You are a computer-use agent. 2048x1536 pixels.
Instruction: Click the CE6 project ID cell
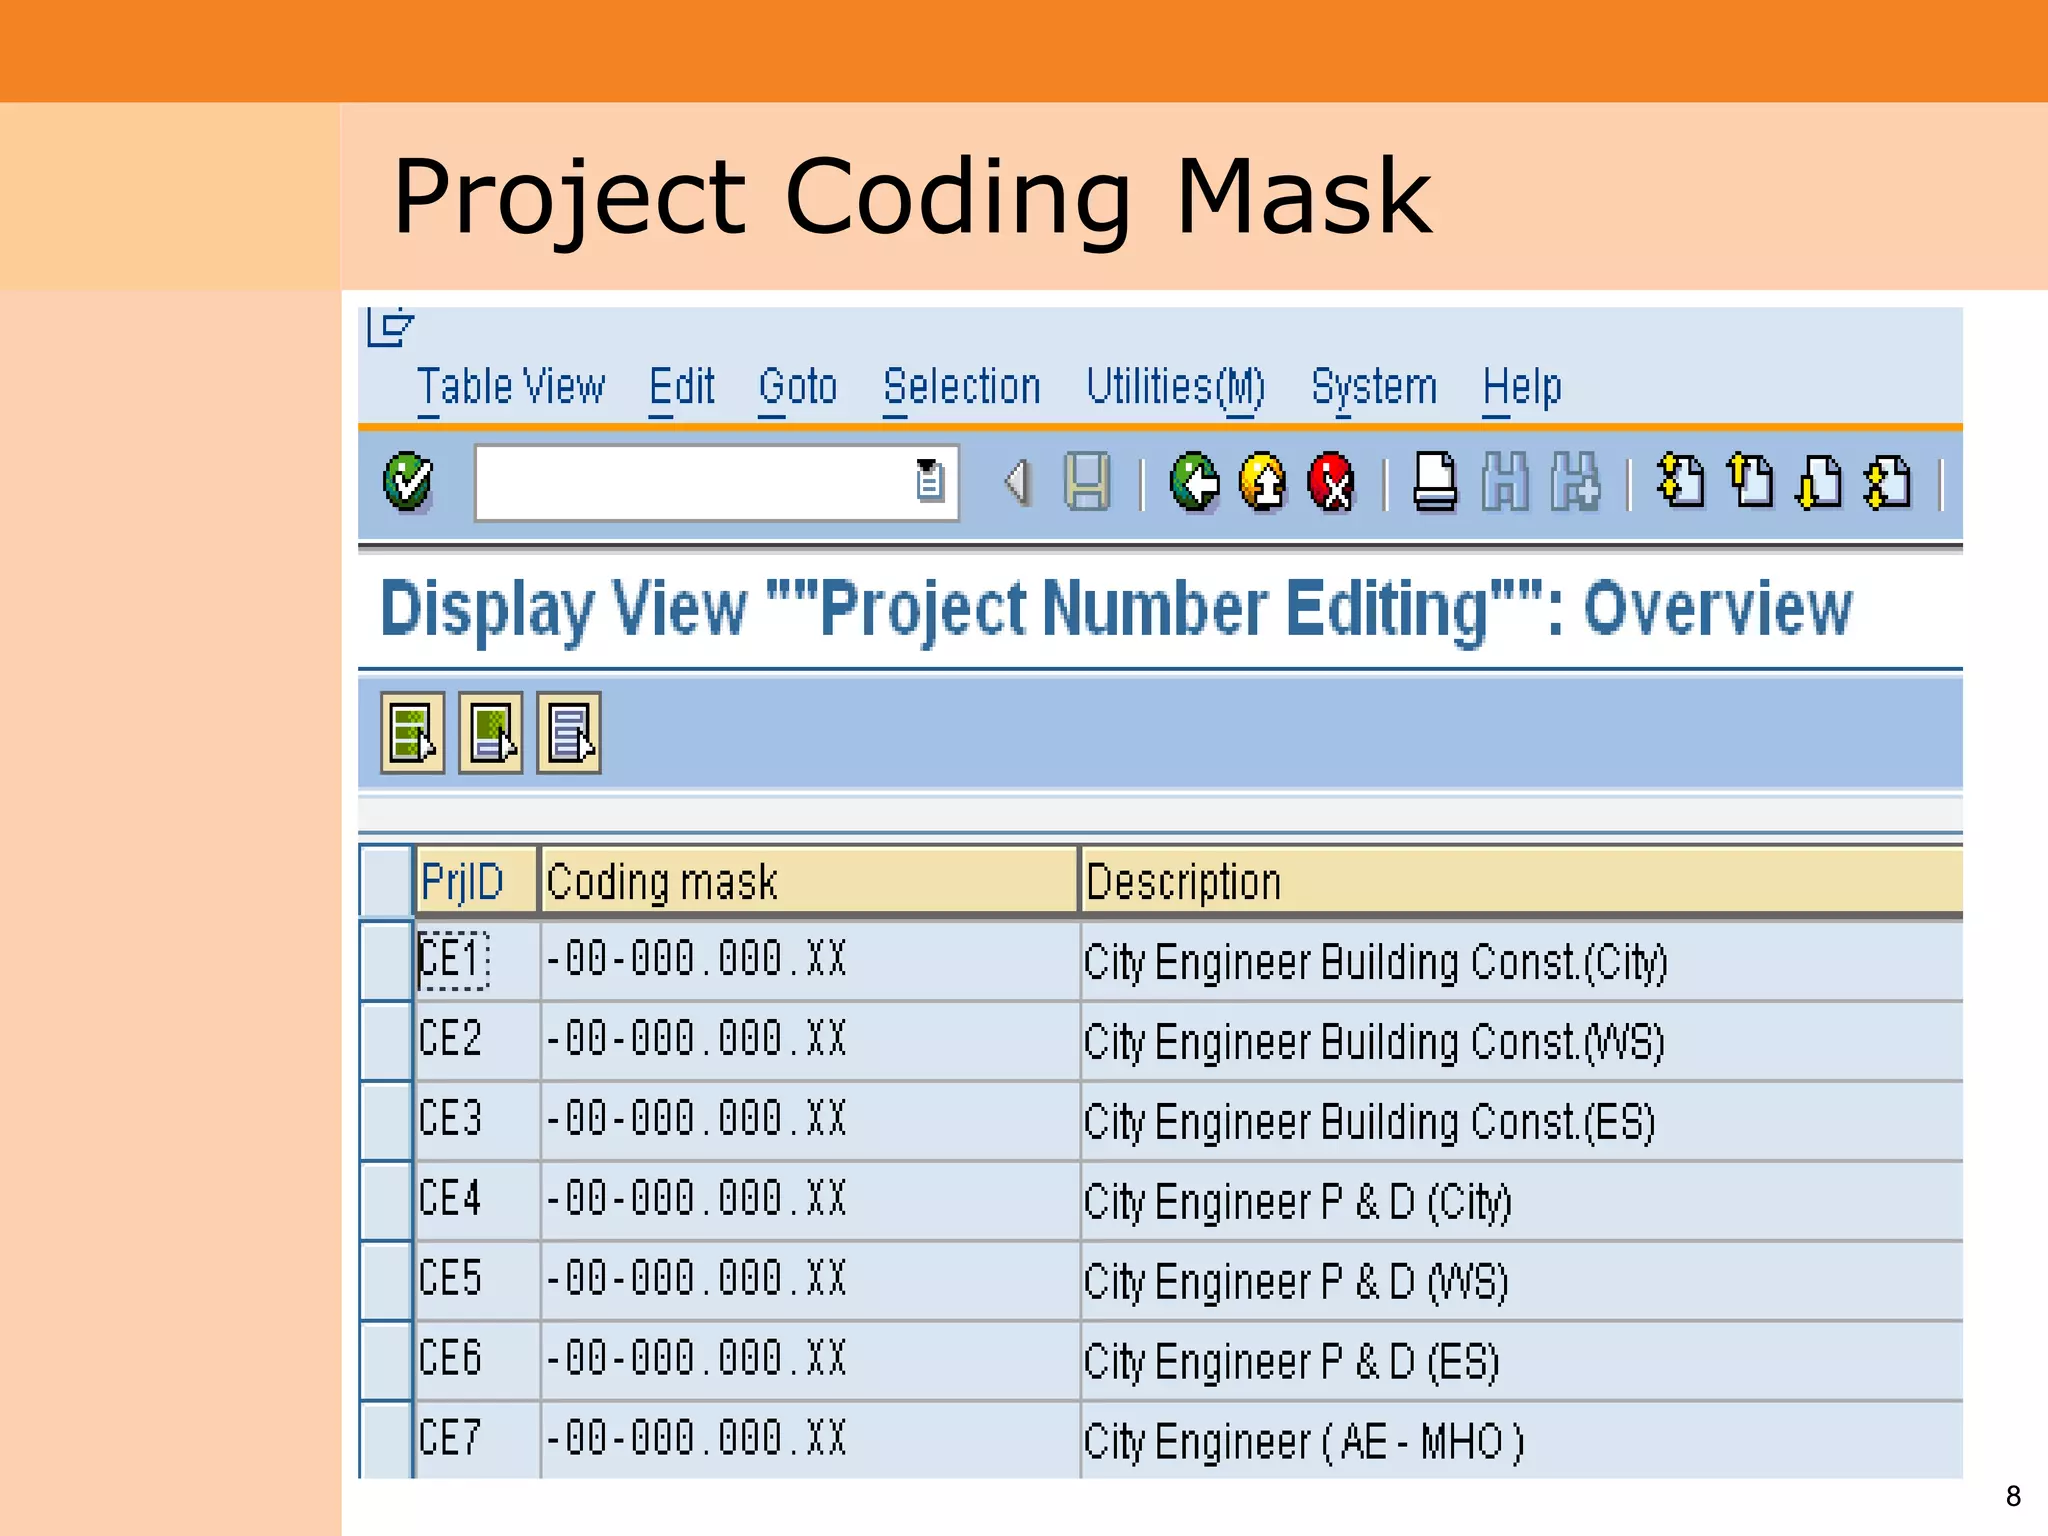coord(477,1361)
